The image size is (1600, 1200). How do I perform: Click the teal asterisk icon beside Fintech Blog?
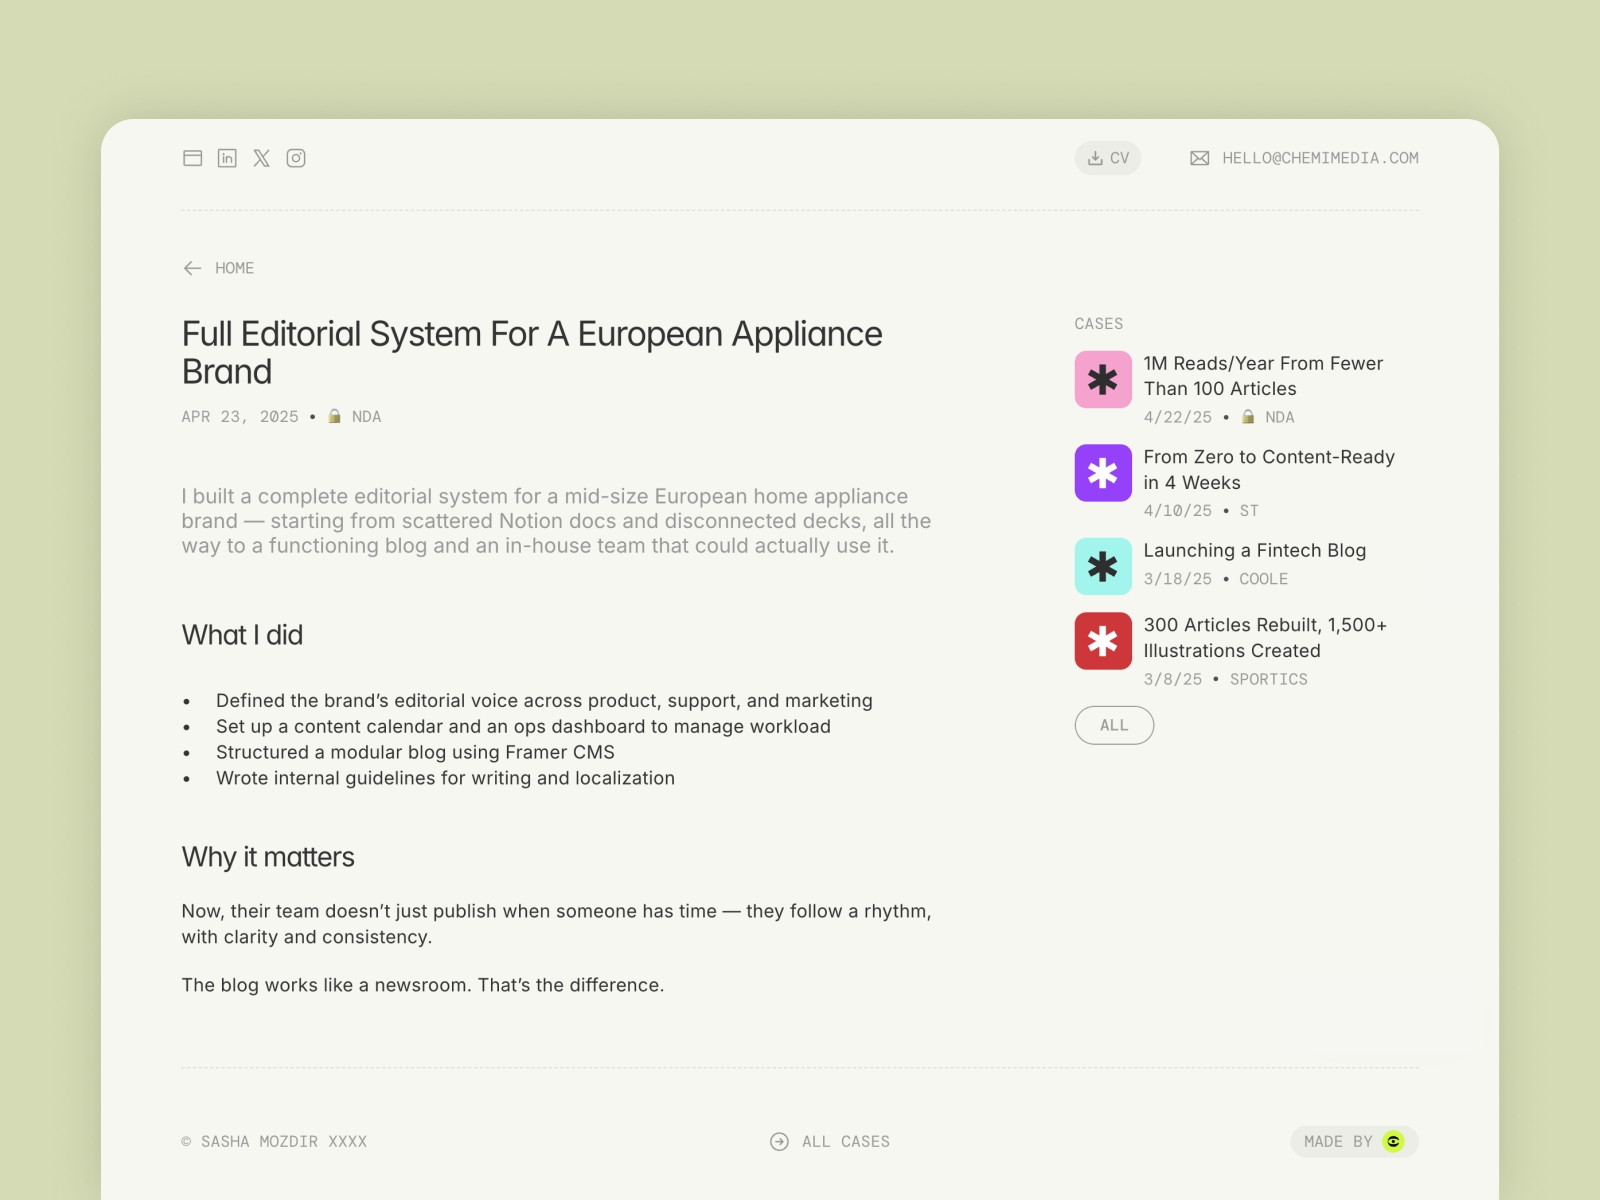pyautogui.click(x=1102, y=566)
